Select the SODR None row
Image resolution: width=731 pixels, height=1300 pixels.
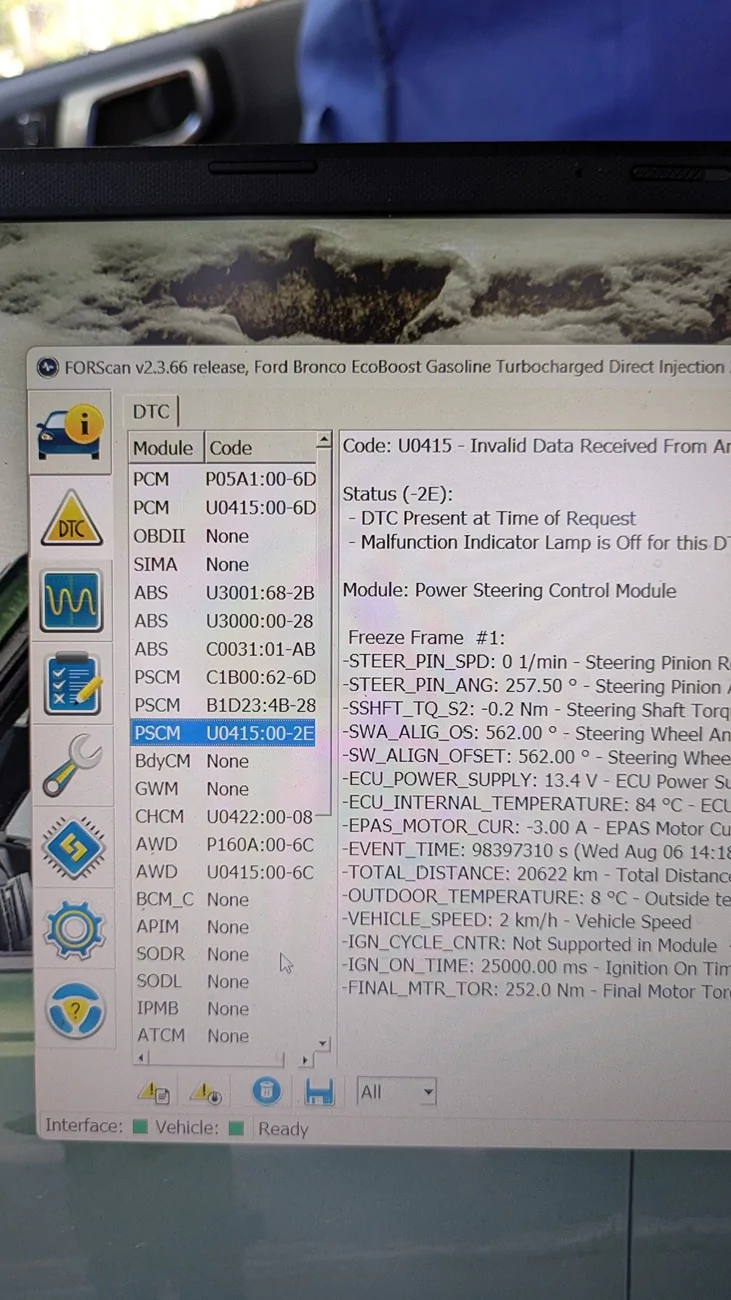click(x=225, y=955)
